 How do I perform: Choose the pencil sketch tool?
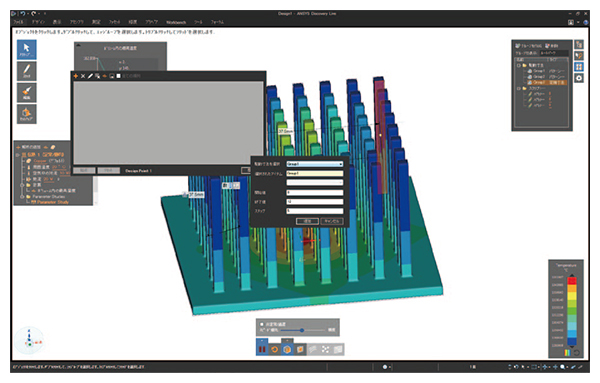(x=26, y=71)
